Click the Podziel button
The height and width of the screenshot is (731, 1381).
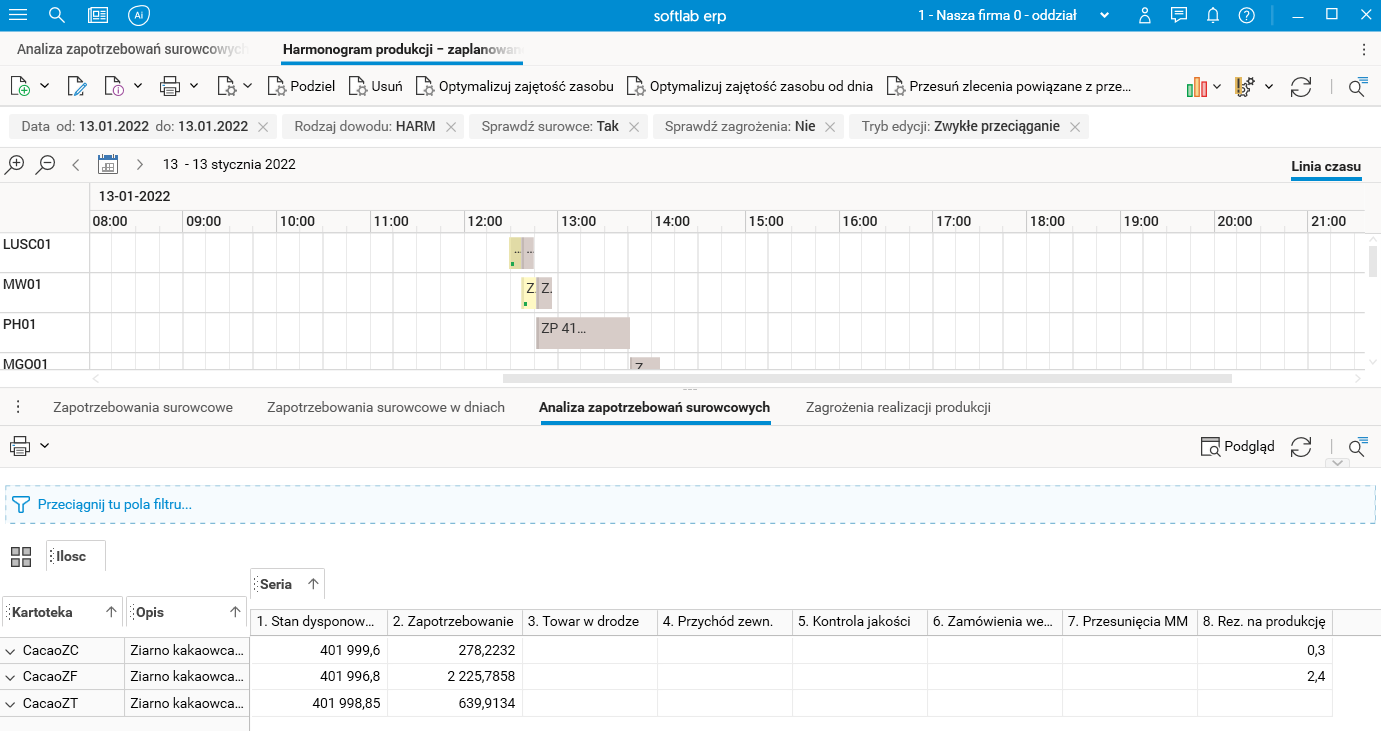pyautogui.click(x=301, y=87)
